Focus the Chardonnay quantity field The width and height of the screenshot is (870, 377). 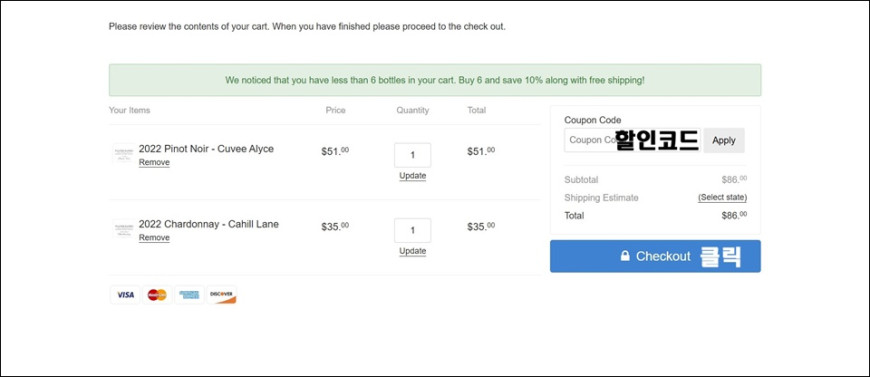[412, 230]
